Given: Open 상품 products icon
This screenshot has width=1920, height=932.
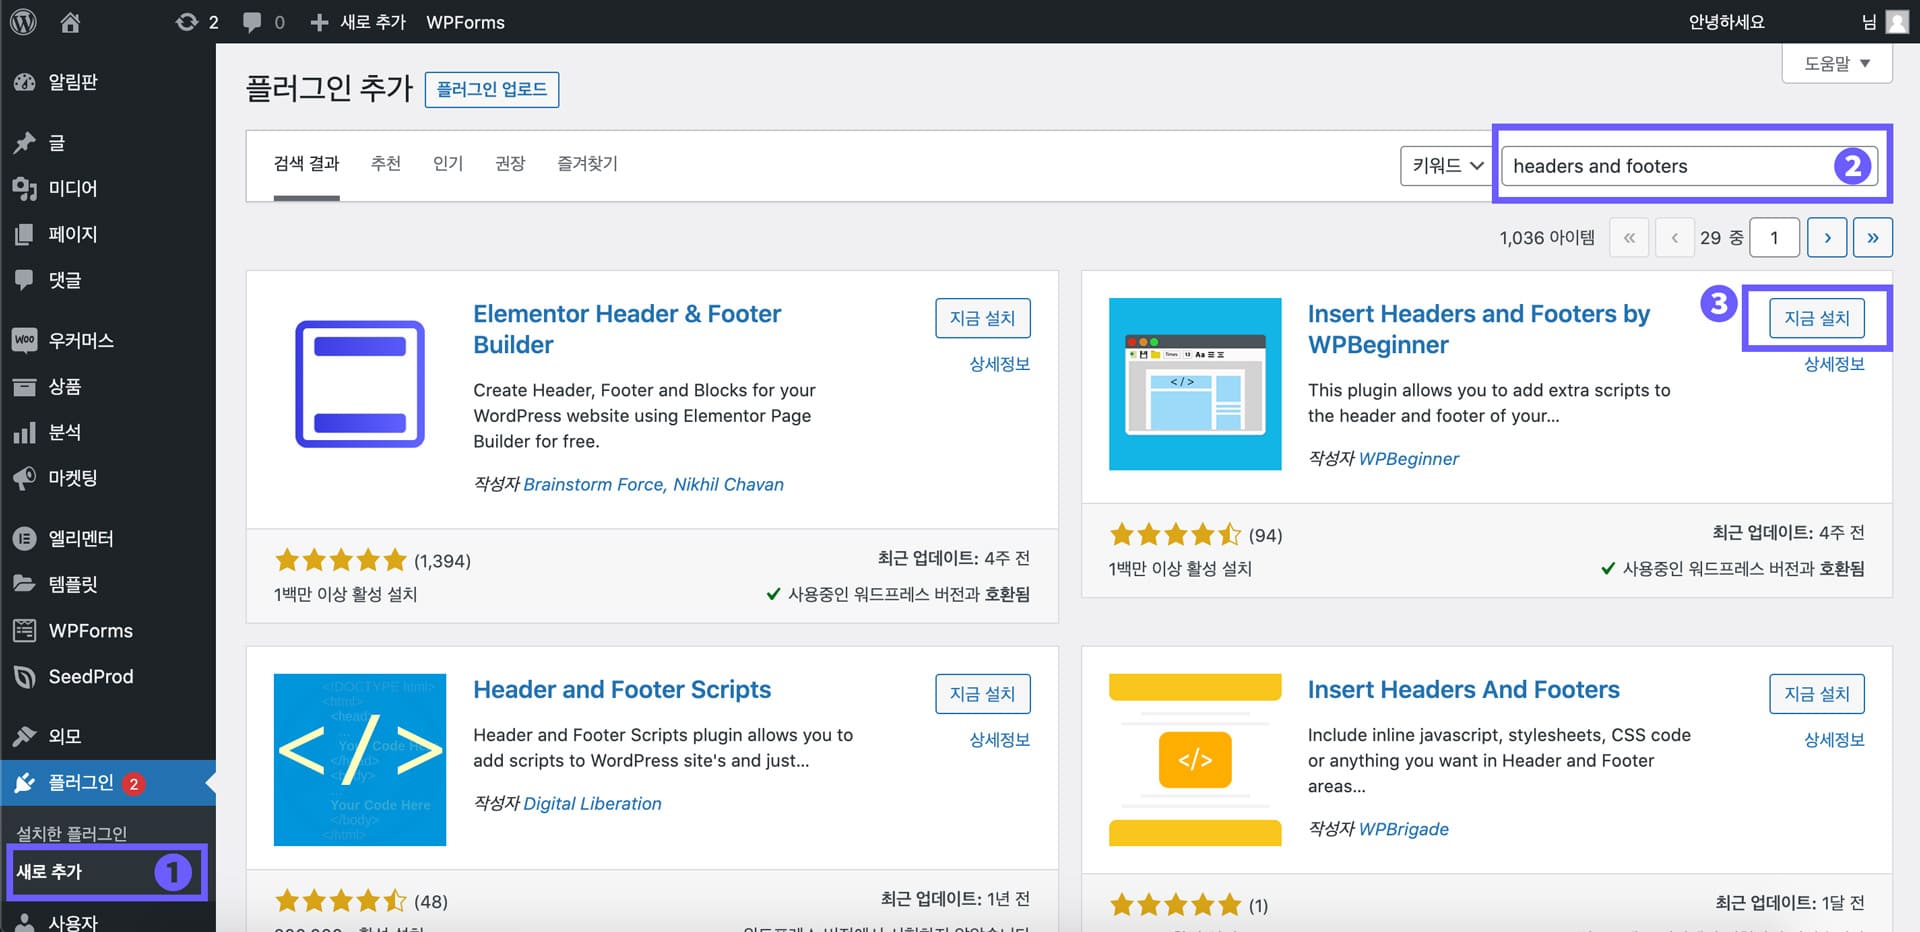Looking at the screenshot, I should 24,386.
